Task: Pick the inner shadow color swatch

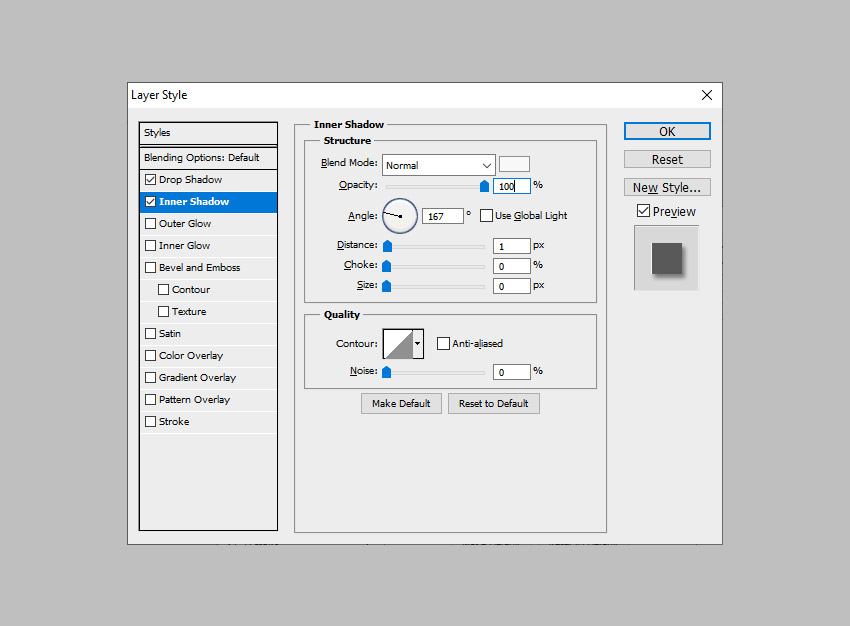Action: [x=514, y=164]
